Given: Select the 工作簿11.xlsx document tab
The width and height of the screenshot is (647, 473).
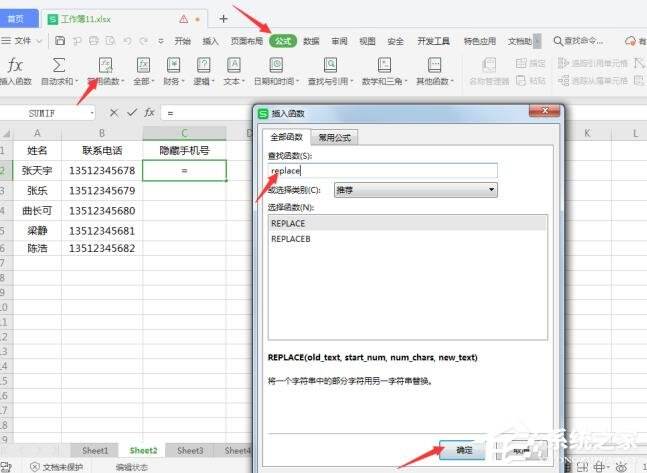Looking at the screenshot, I should pos(124,19).
